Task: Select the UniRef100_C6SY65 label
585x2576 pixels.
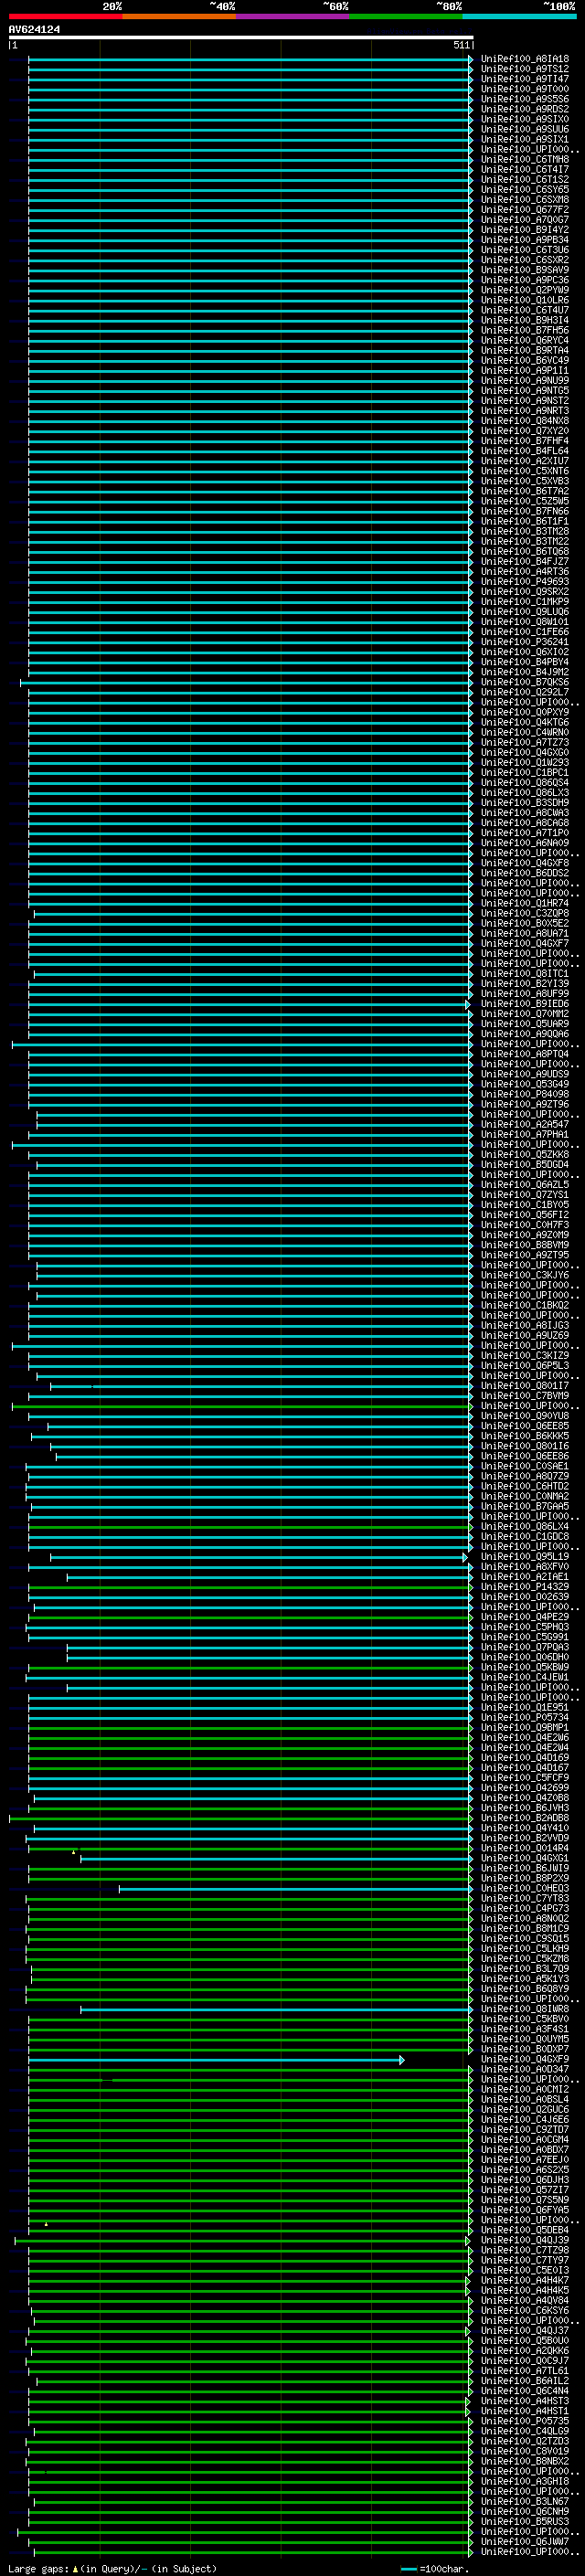Action: pos(525,189)
